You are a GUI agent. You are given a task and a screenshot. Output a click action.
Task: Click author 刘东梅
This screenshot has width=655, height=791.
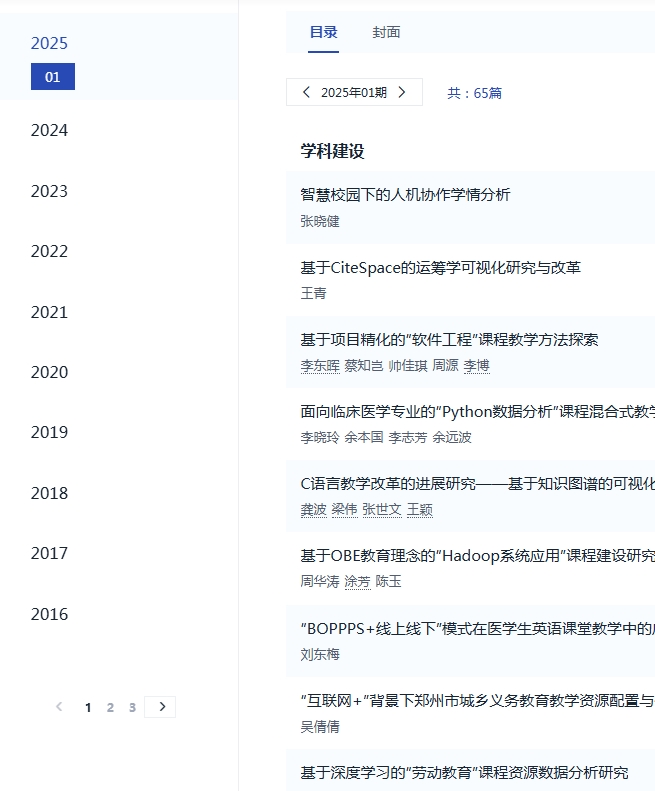320,654
